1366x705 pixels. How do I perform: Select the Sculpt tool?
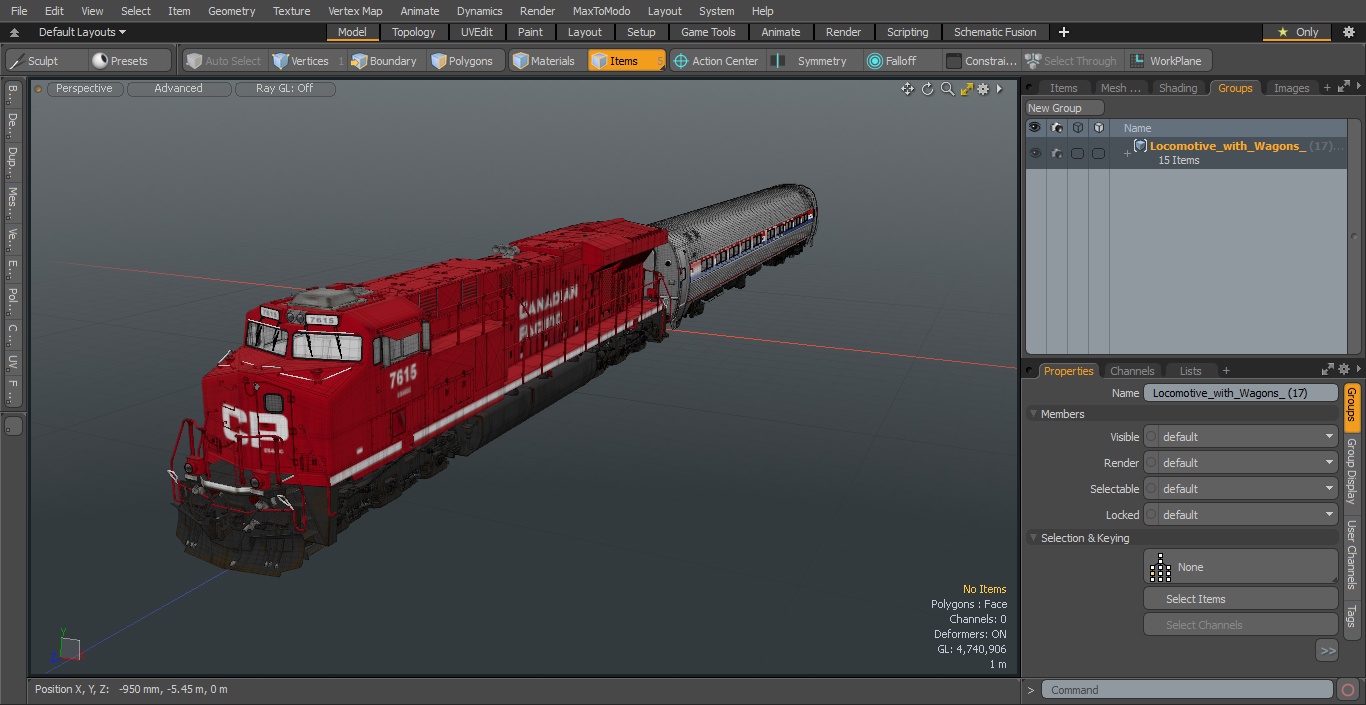point(46,61)
